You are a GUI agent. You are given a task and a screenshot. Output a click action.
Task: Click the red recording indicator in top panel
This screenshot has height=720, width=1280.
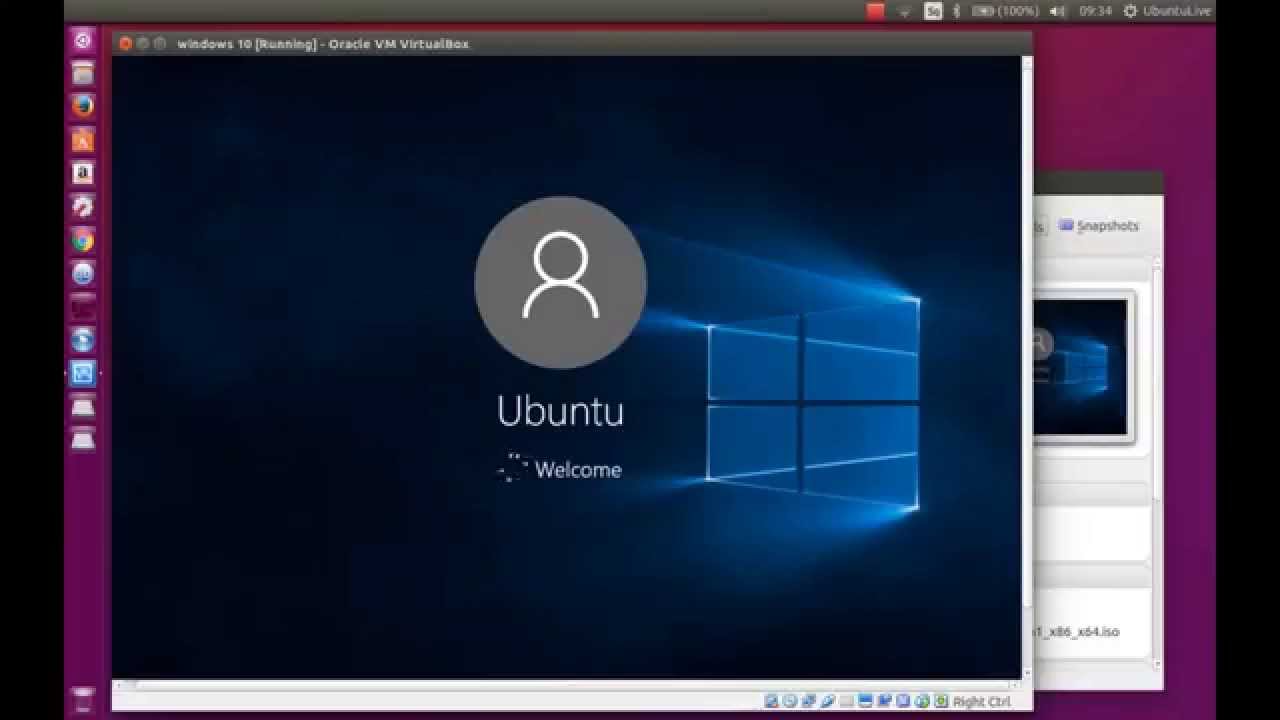click(876, 11)
